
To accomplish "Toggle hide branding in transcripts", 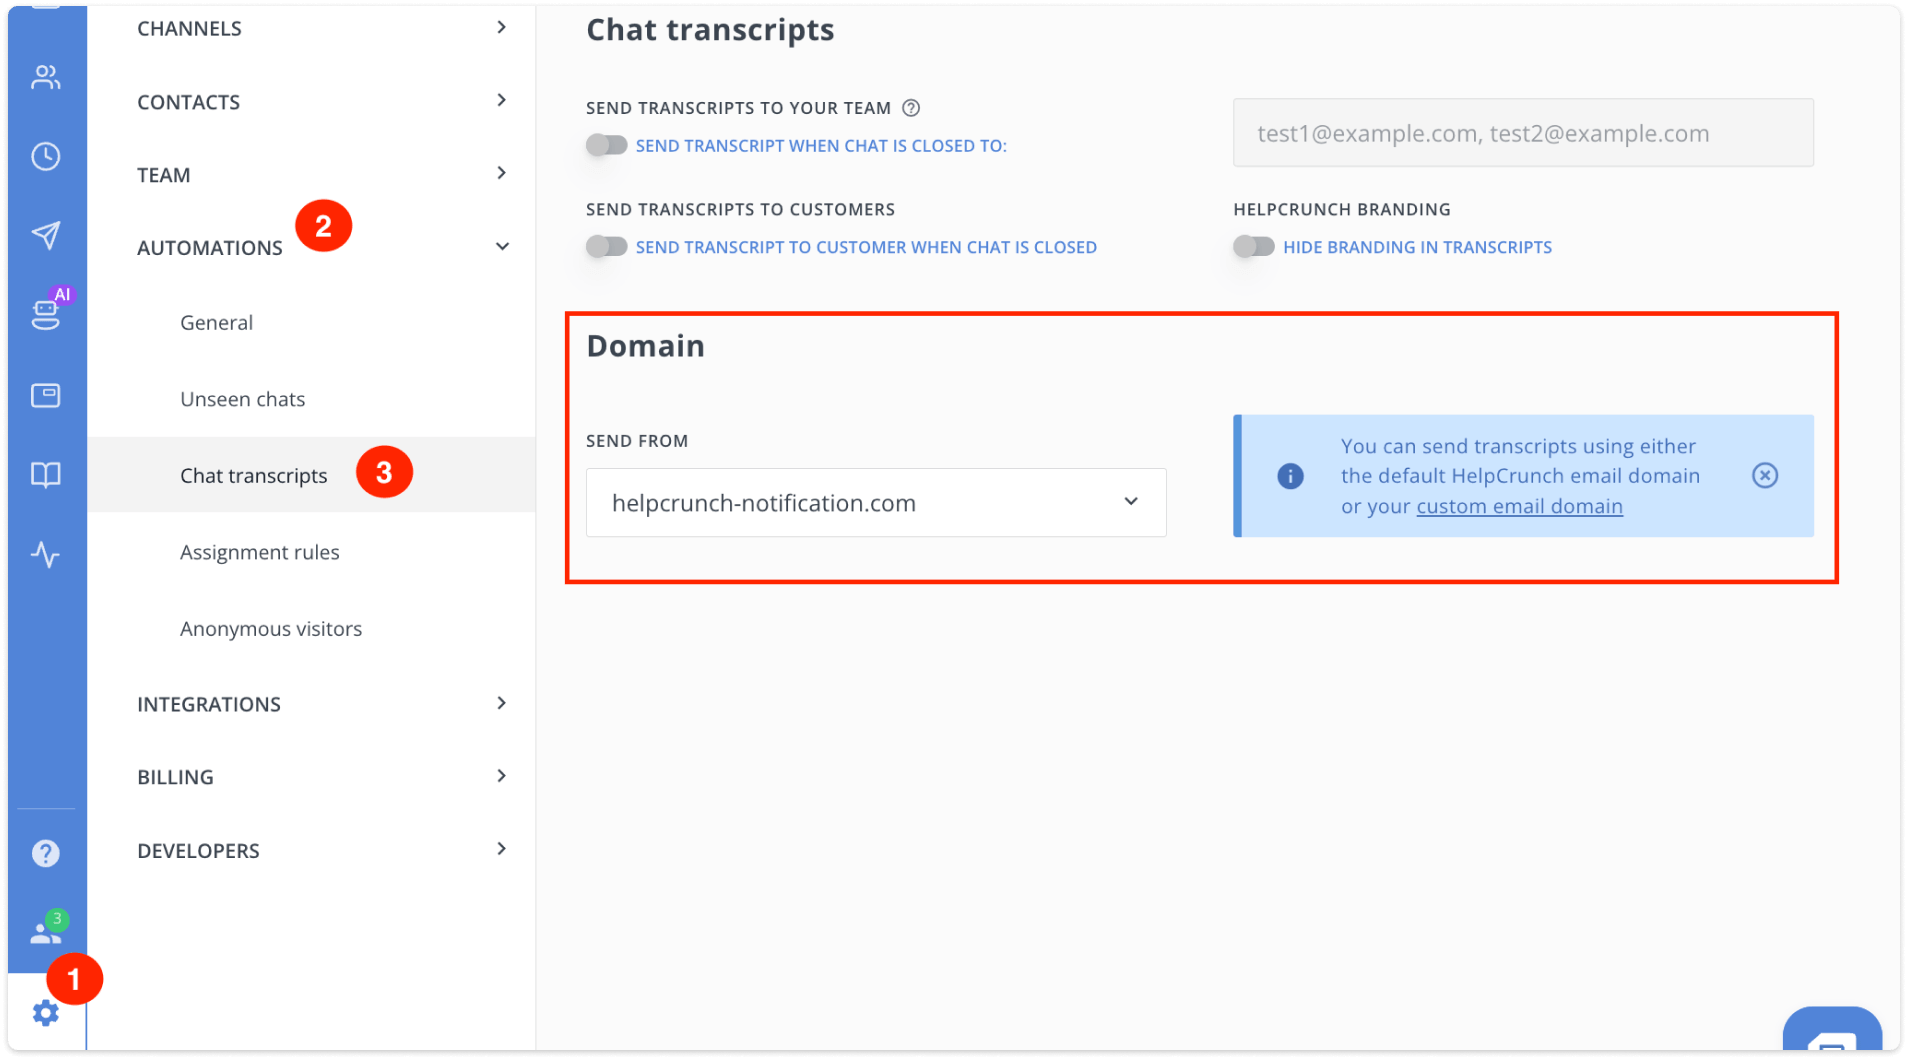I will (1253, 246).
